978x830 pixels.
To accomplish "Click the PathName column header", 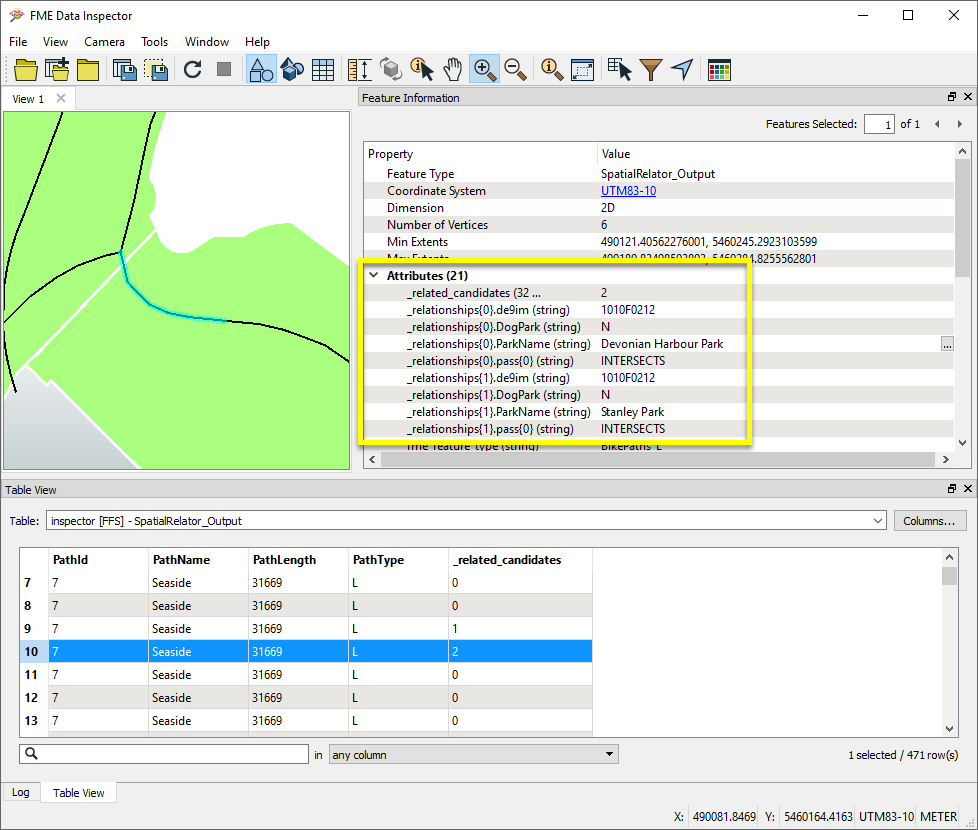I will tap(198, 559).
